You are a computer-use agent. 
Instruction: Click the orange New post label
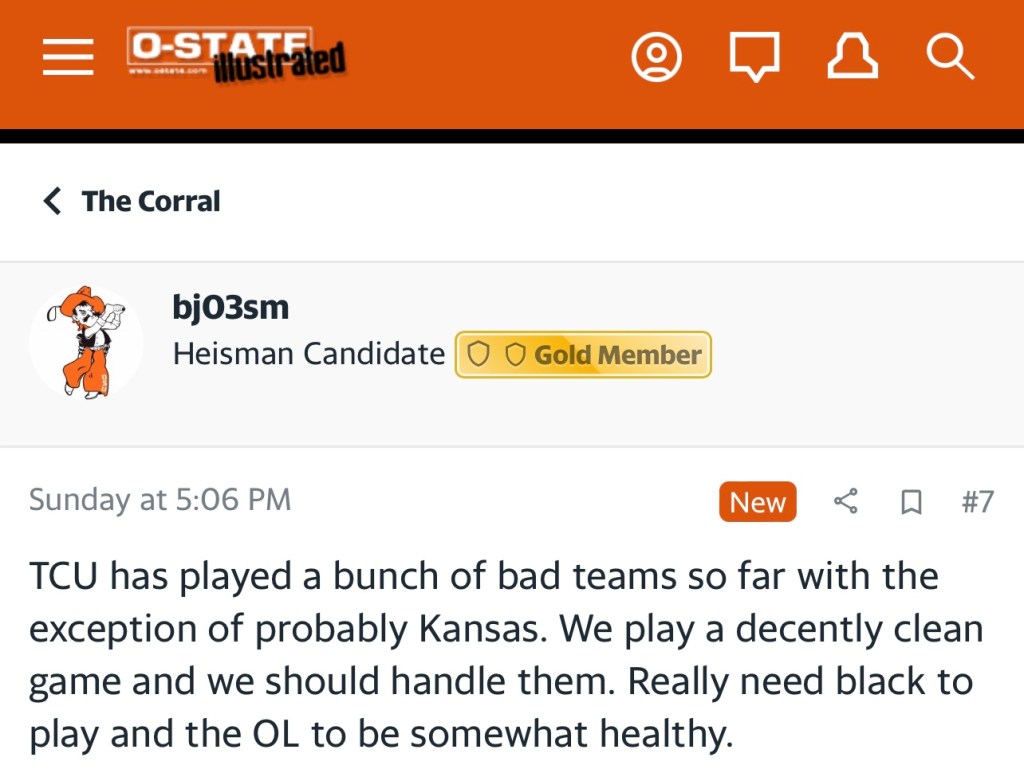[757, 502]
